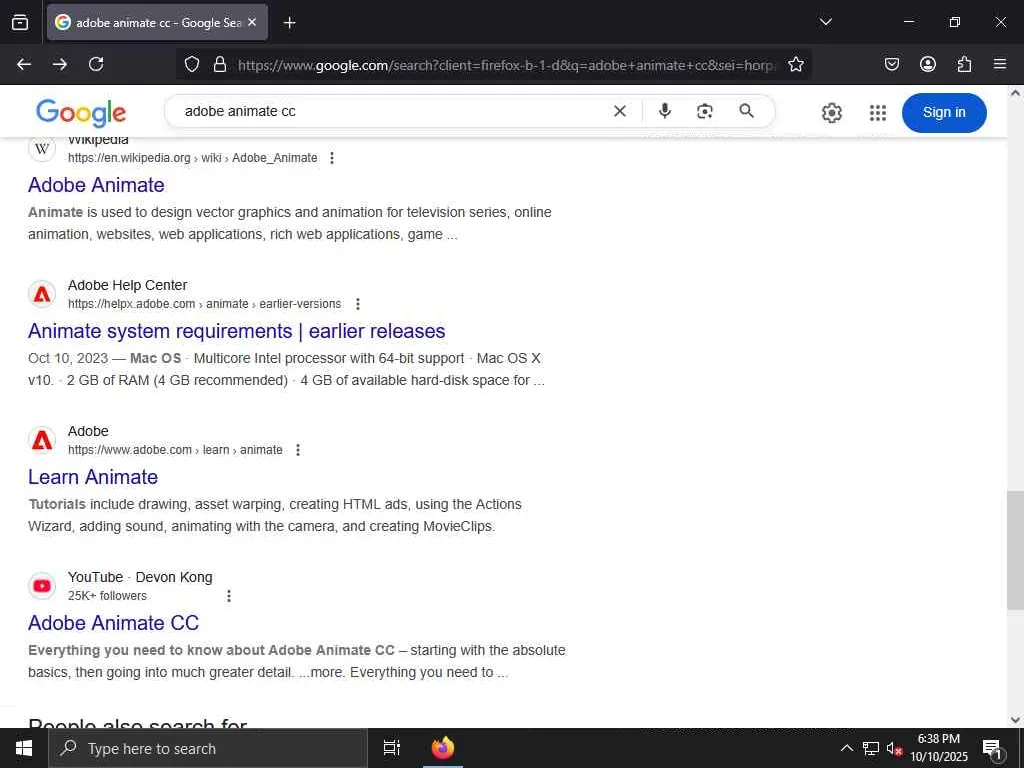The width and height of the screenshot is (1024, 768).
Task: Click the en.wikipedia.org breadcrumb URL
Action: (x=193, y=158)
